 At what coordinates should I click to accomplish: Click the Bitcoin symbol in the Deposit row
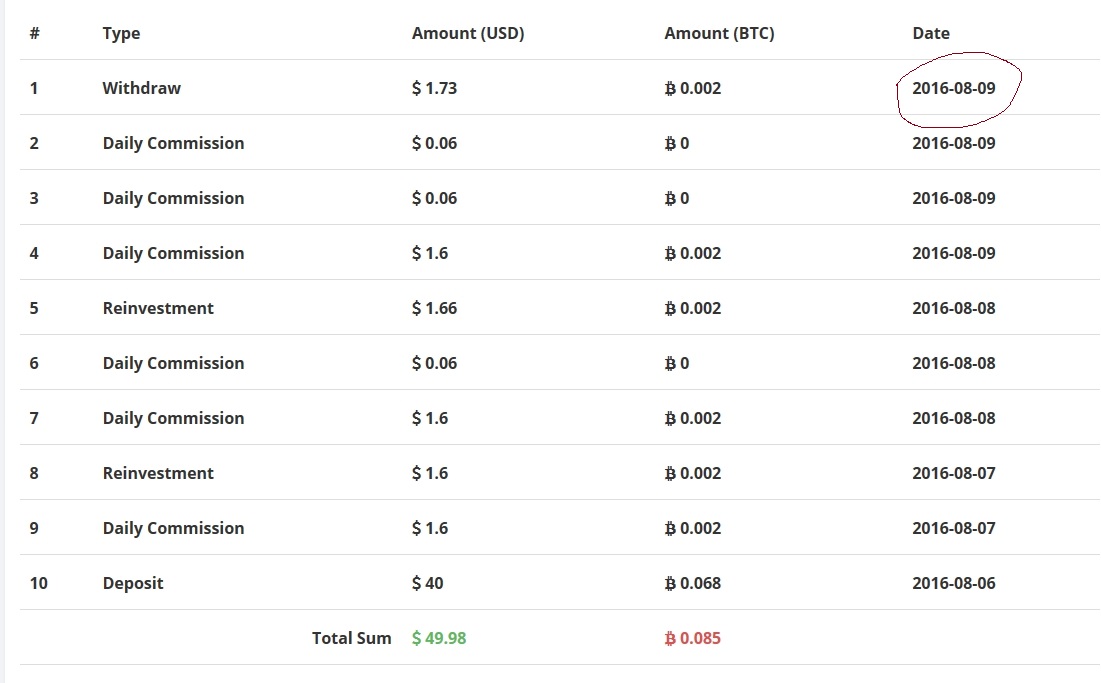tap(670, 583)
